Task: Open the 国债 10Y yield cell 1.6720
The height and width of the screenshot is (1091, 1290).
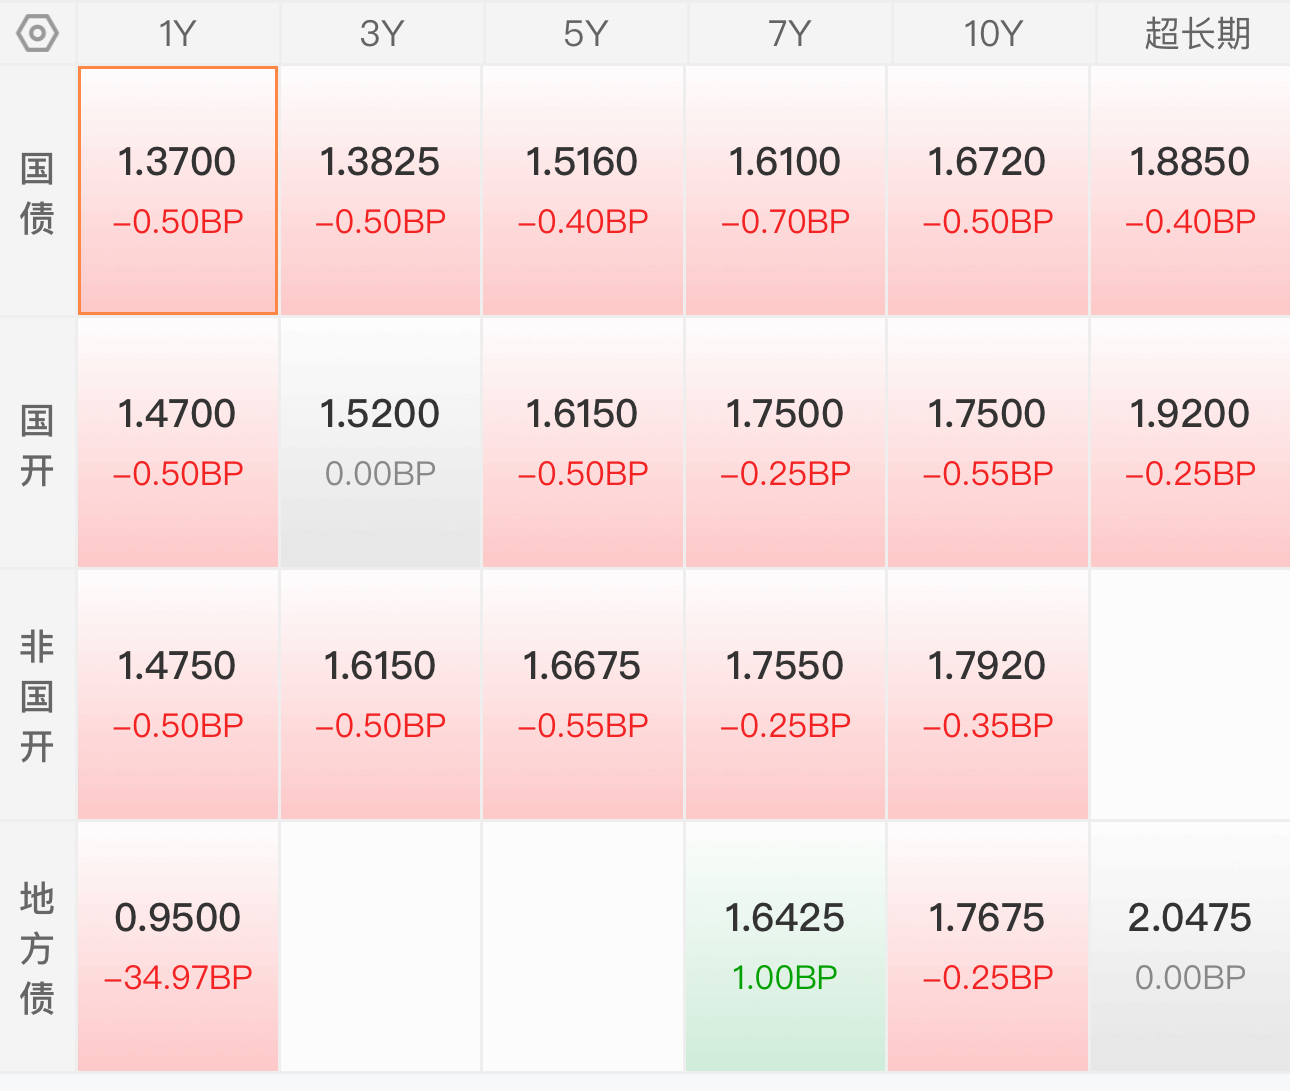Action: click(987, 191)
